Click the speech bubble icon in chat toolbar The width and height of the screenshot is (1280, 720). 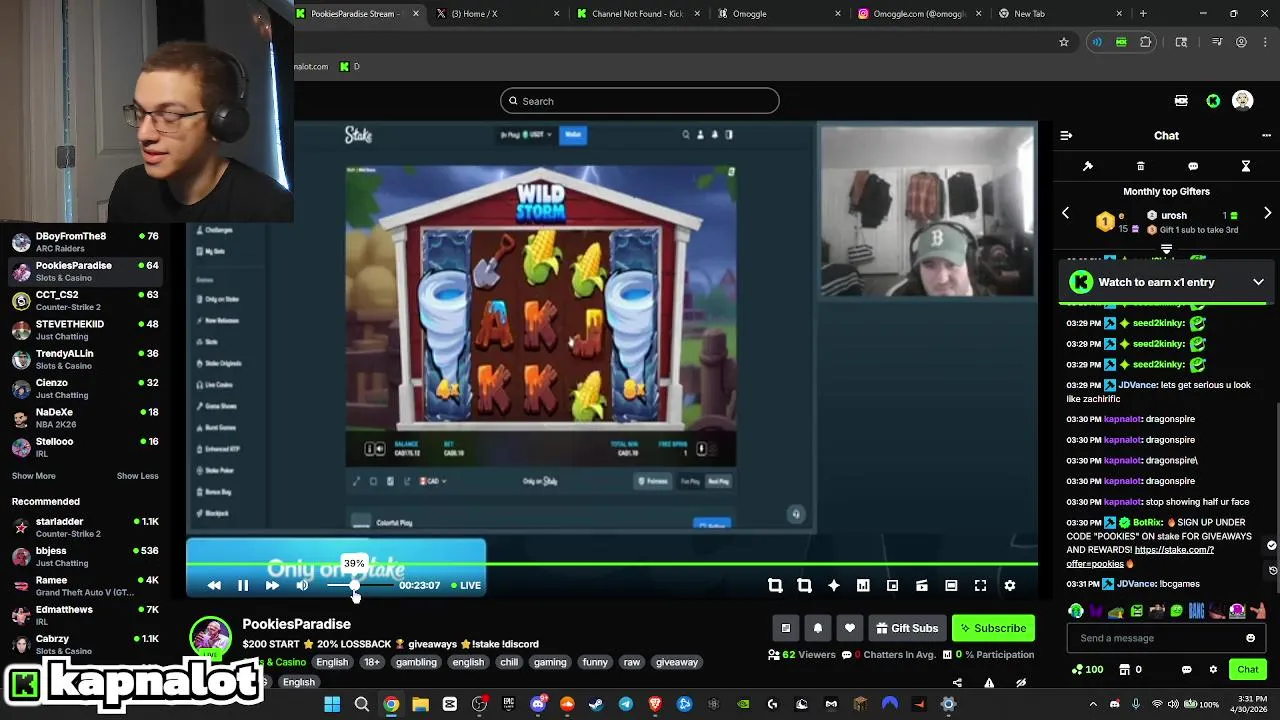tap(1193, 166)
